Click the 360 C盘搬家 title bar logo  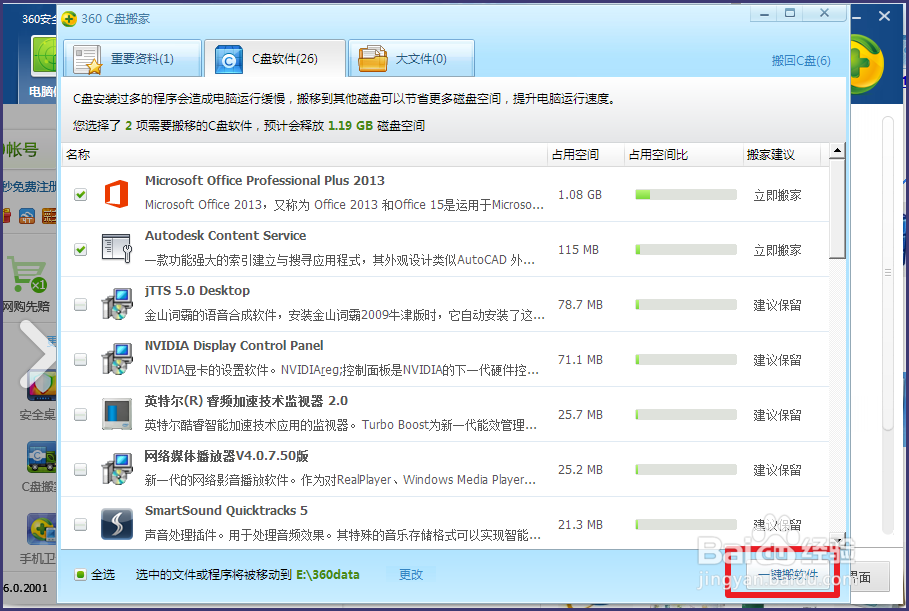point(69,19)
